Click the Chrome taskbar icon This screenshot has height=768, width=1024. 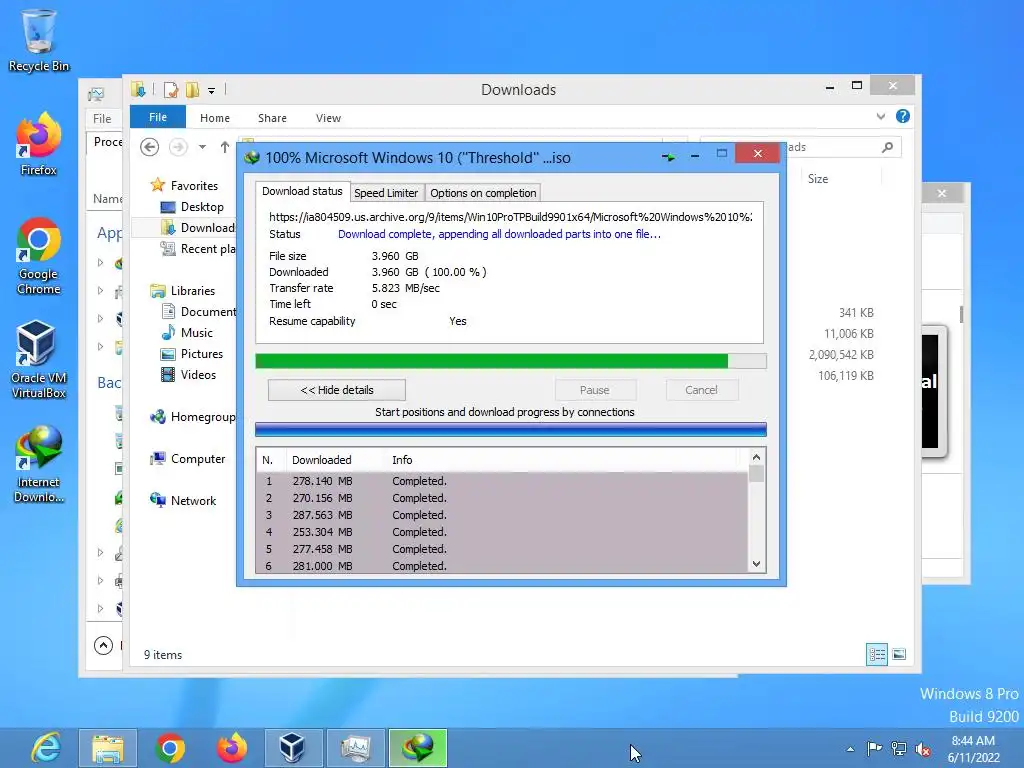170,748
